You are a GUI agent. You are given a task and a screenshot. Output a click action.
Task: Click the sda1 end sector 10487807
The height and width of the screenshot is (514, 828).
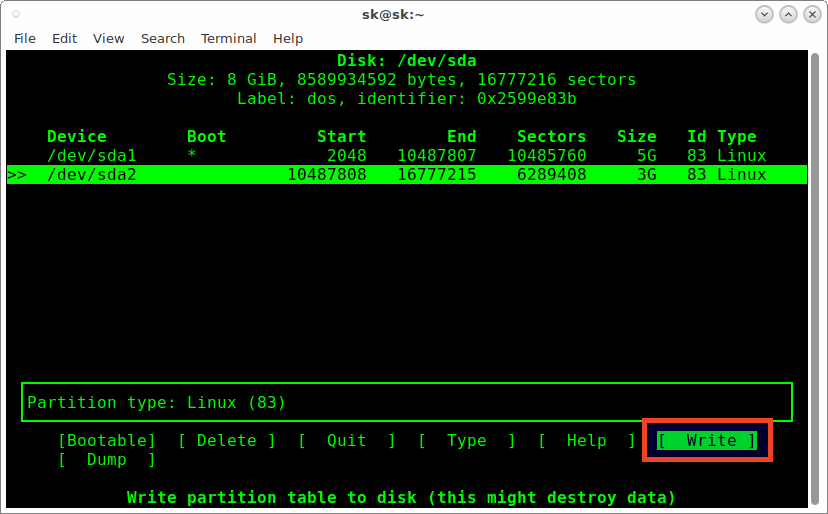[437, 155]
